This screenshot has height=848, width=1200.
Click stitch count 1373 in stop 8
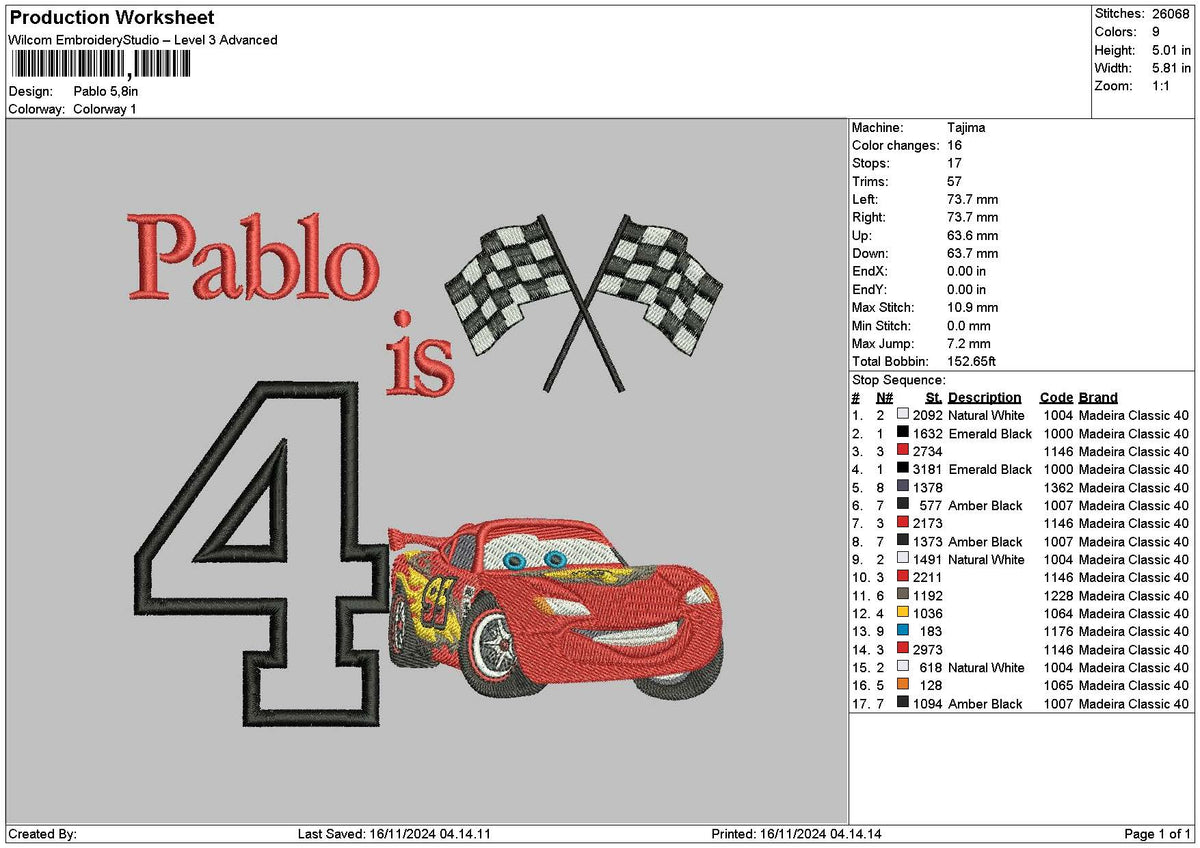(x=927, y=541)
